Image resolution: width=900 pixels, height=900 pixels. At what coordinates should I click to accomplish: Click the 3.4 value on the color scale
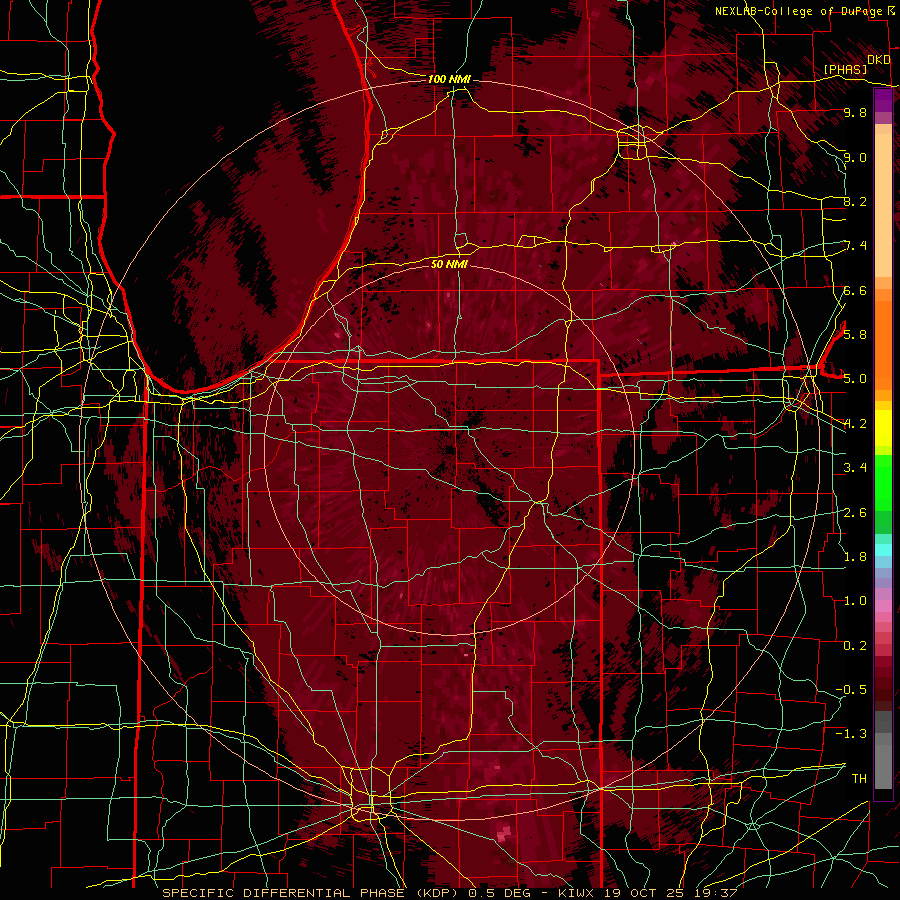855,468
